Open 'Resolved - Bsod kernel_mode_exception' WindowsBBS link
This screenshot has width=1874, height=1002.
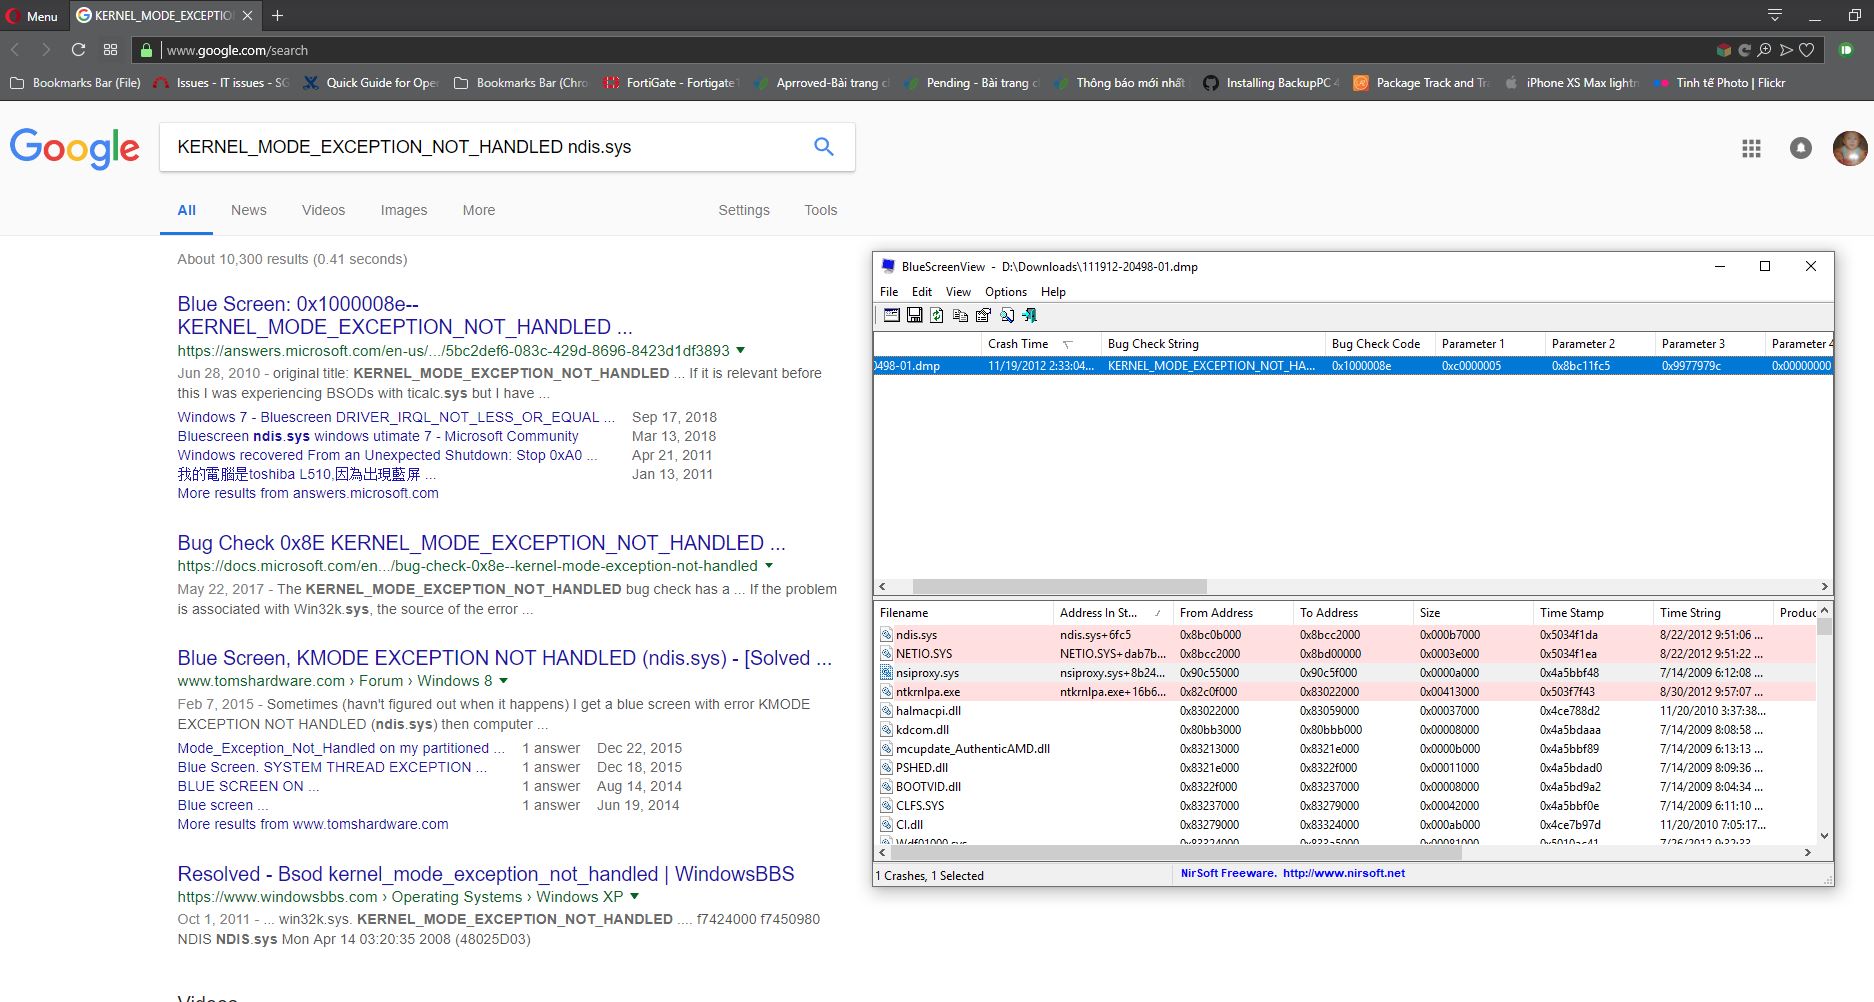(x=486, y=874)
